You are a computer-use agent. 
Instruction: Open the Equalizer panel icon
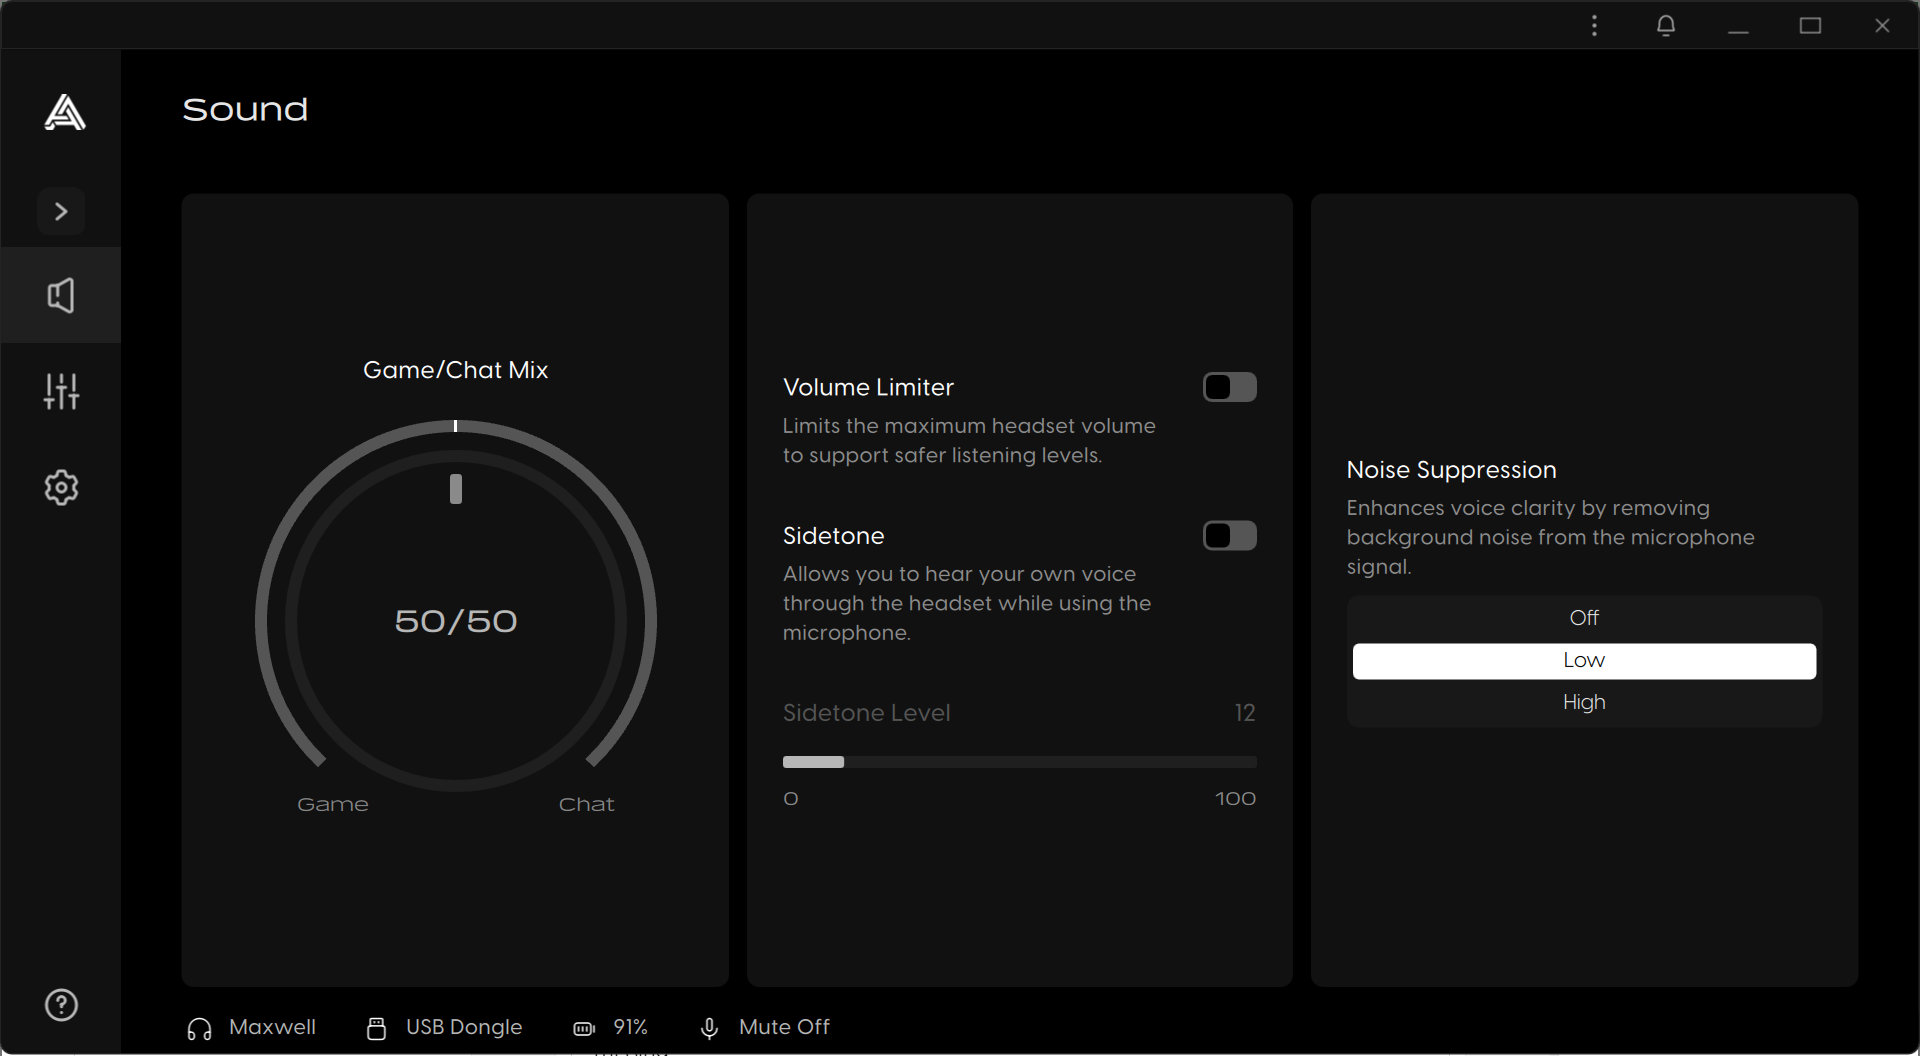tap(61, 391)
